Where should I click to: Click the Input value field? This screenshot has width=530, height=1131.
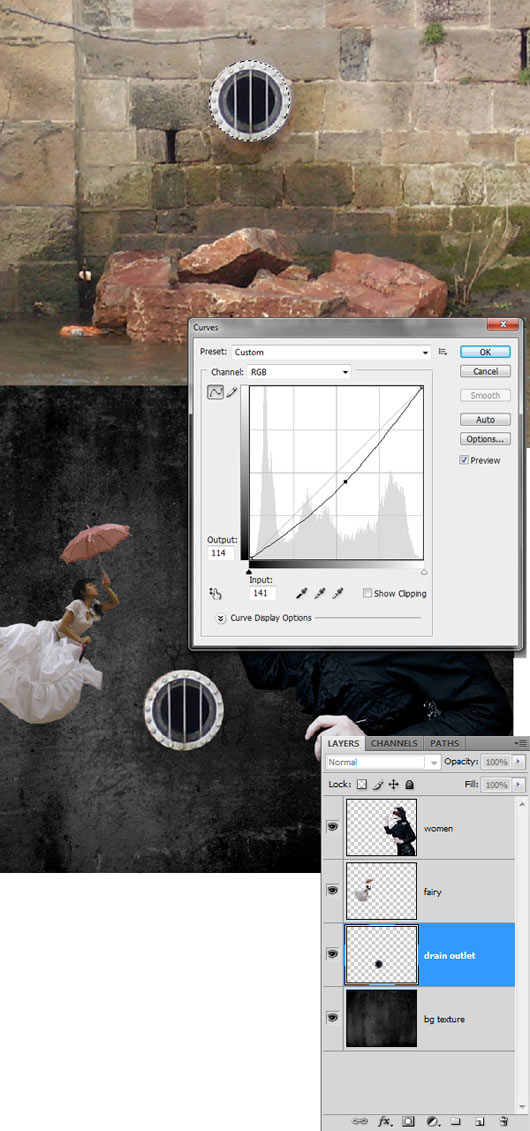coord(262,594)
